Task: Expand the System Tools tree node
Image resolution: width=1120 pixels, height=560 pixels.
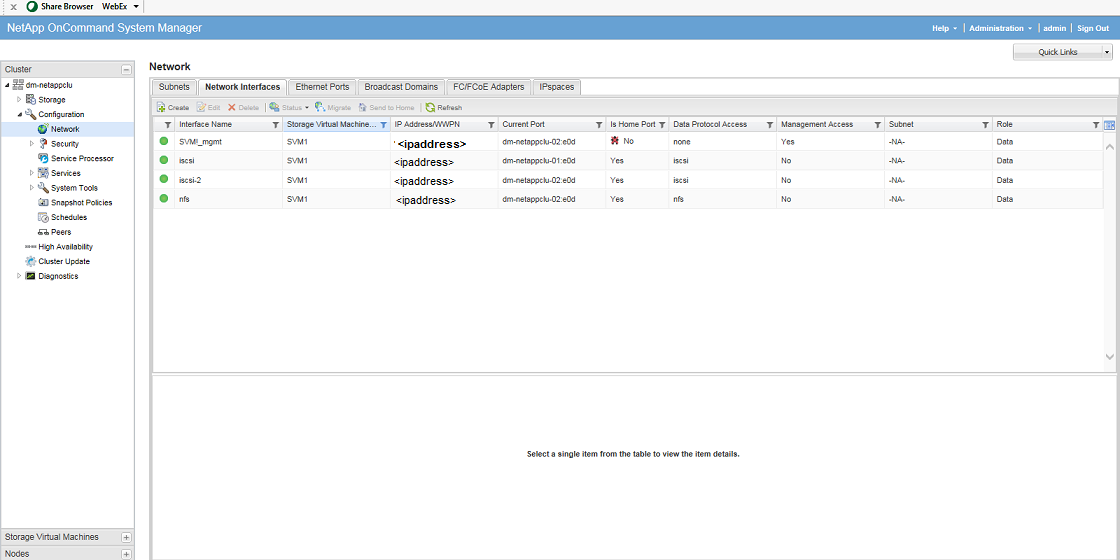Action: pos(31,188)
